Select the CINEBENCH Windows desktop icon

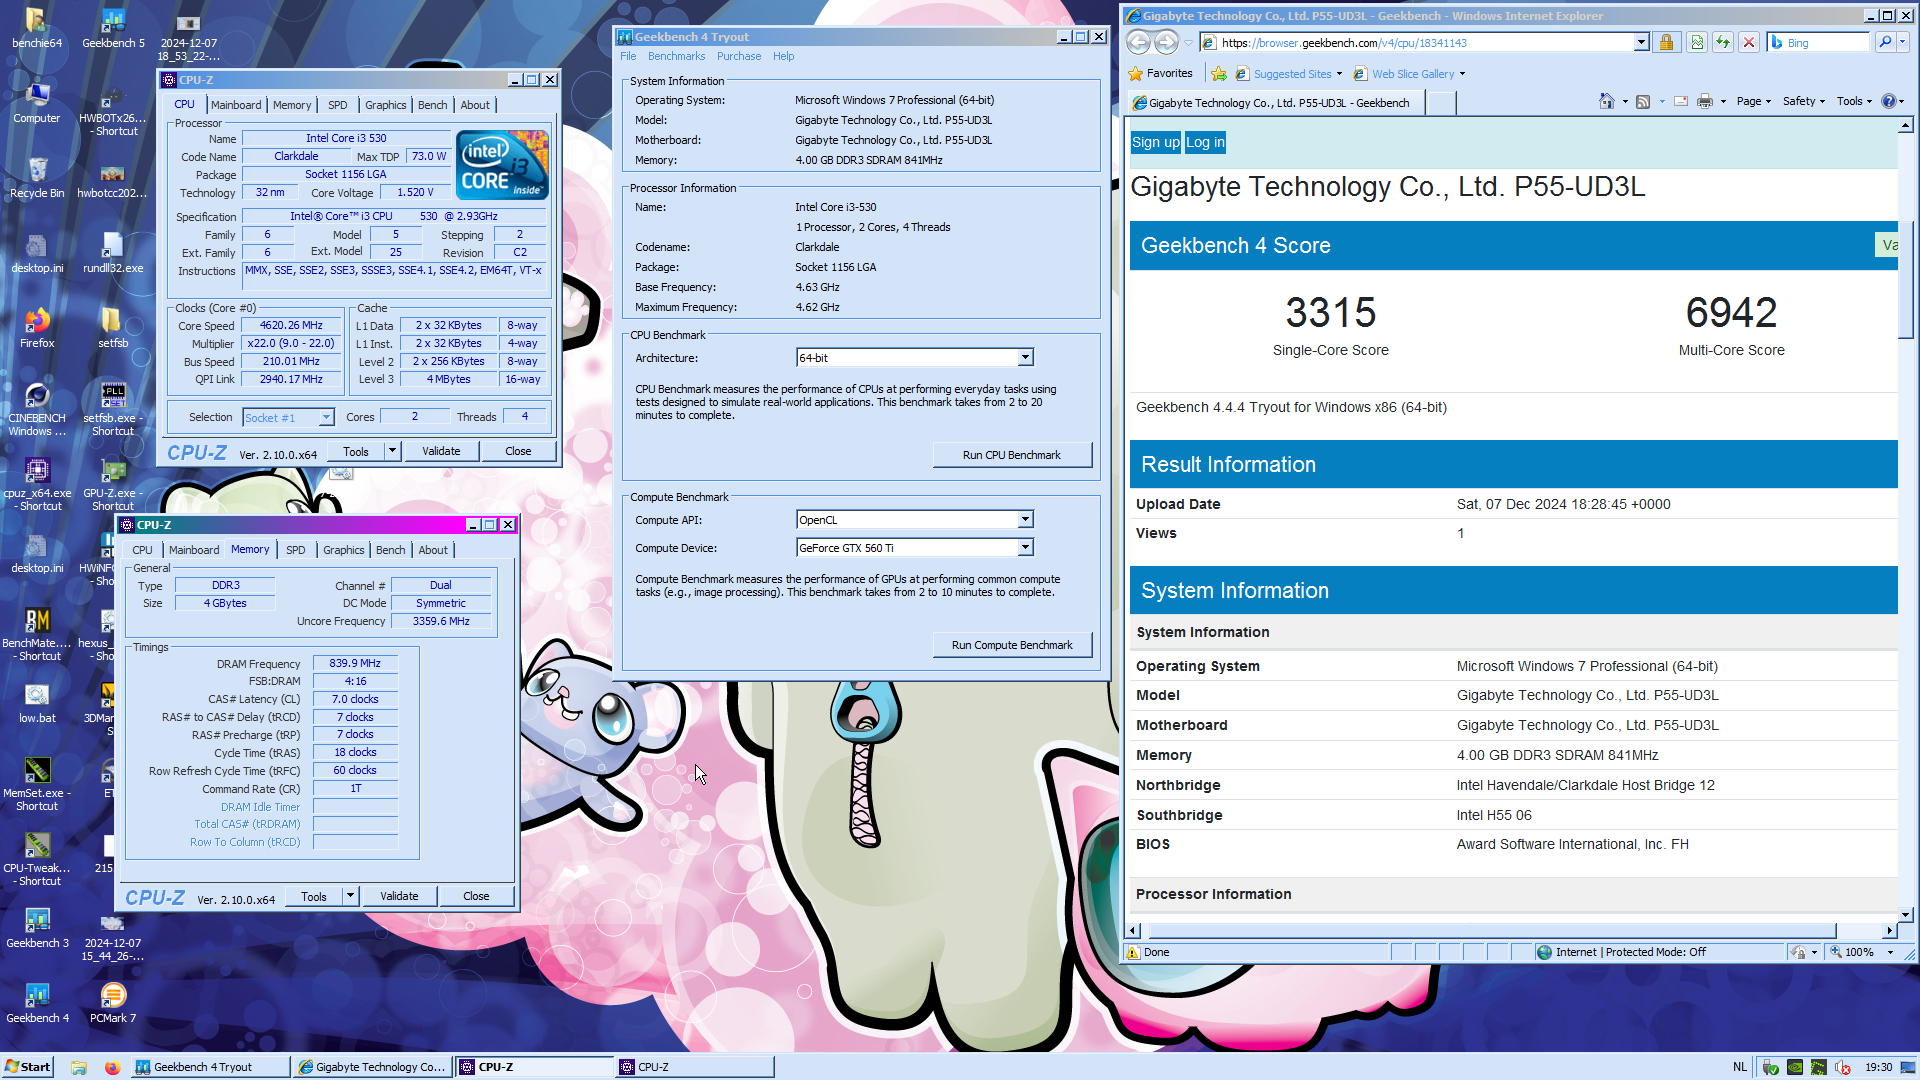coord(37,410)
